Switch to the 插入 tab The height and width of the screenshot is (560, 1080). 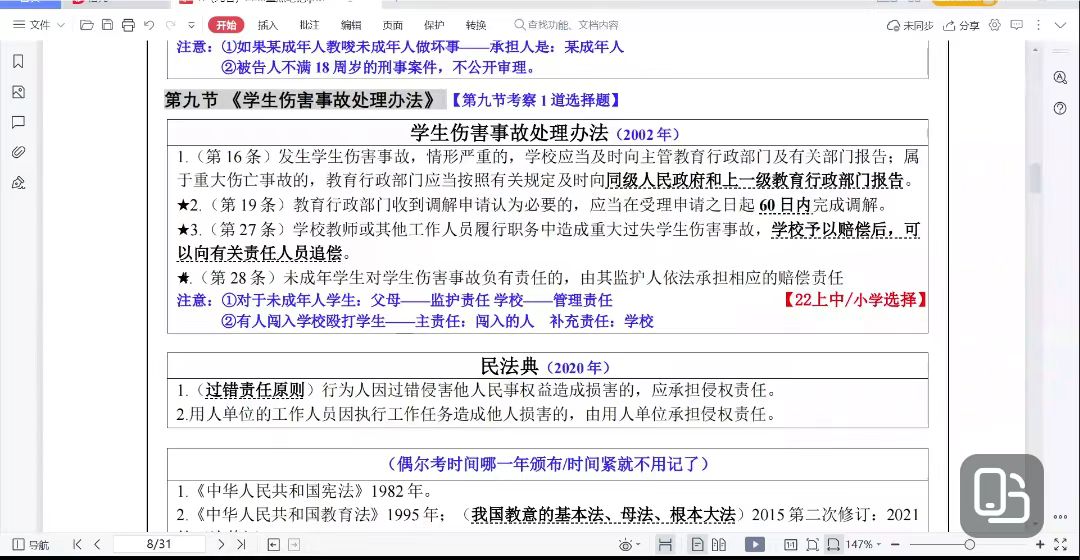[x=267, y=25]
